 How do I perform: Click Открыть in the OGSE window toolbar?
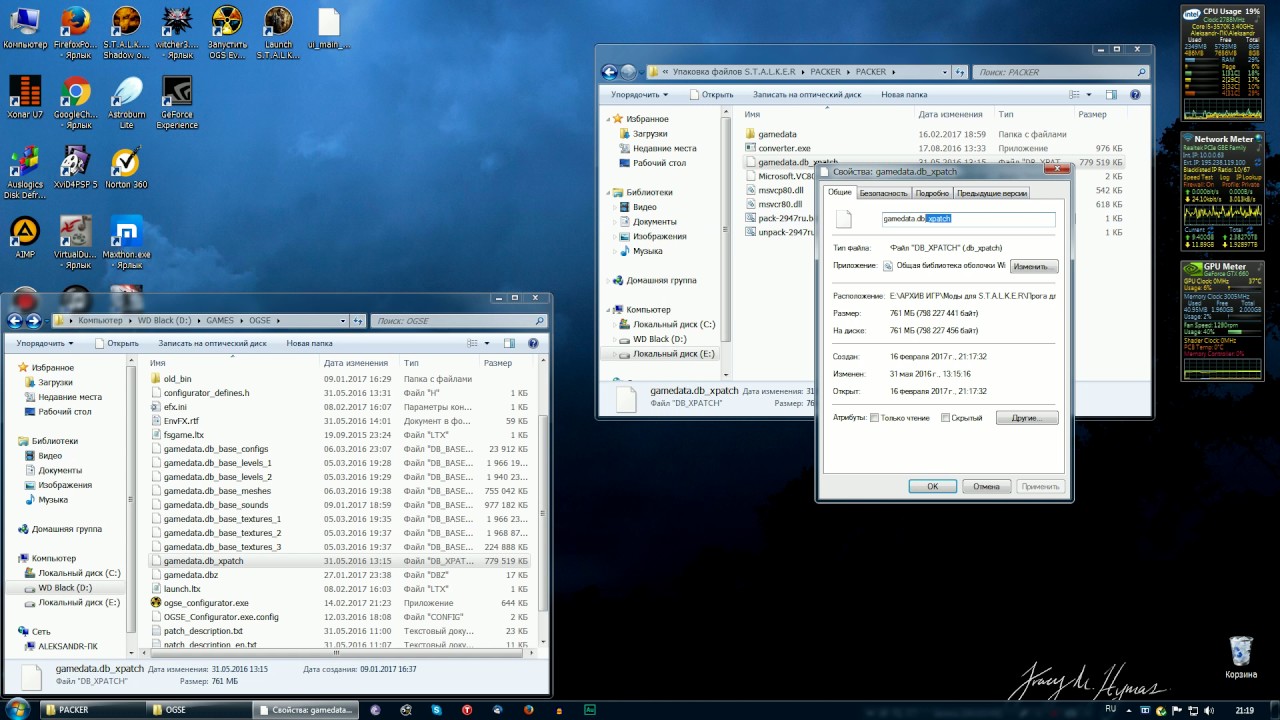[x=117, y=343]
